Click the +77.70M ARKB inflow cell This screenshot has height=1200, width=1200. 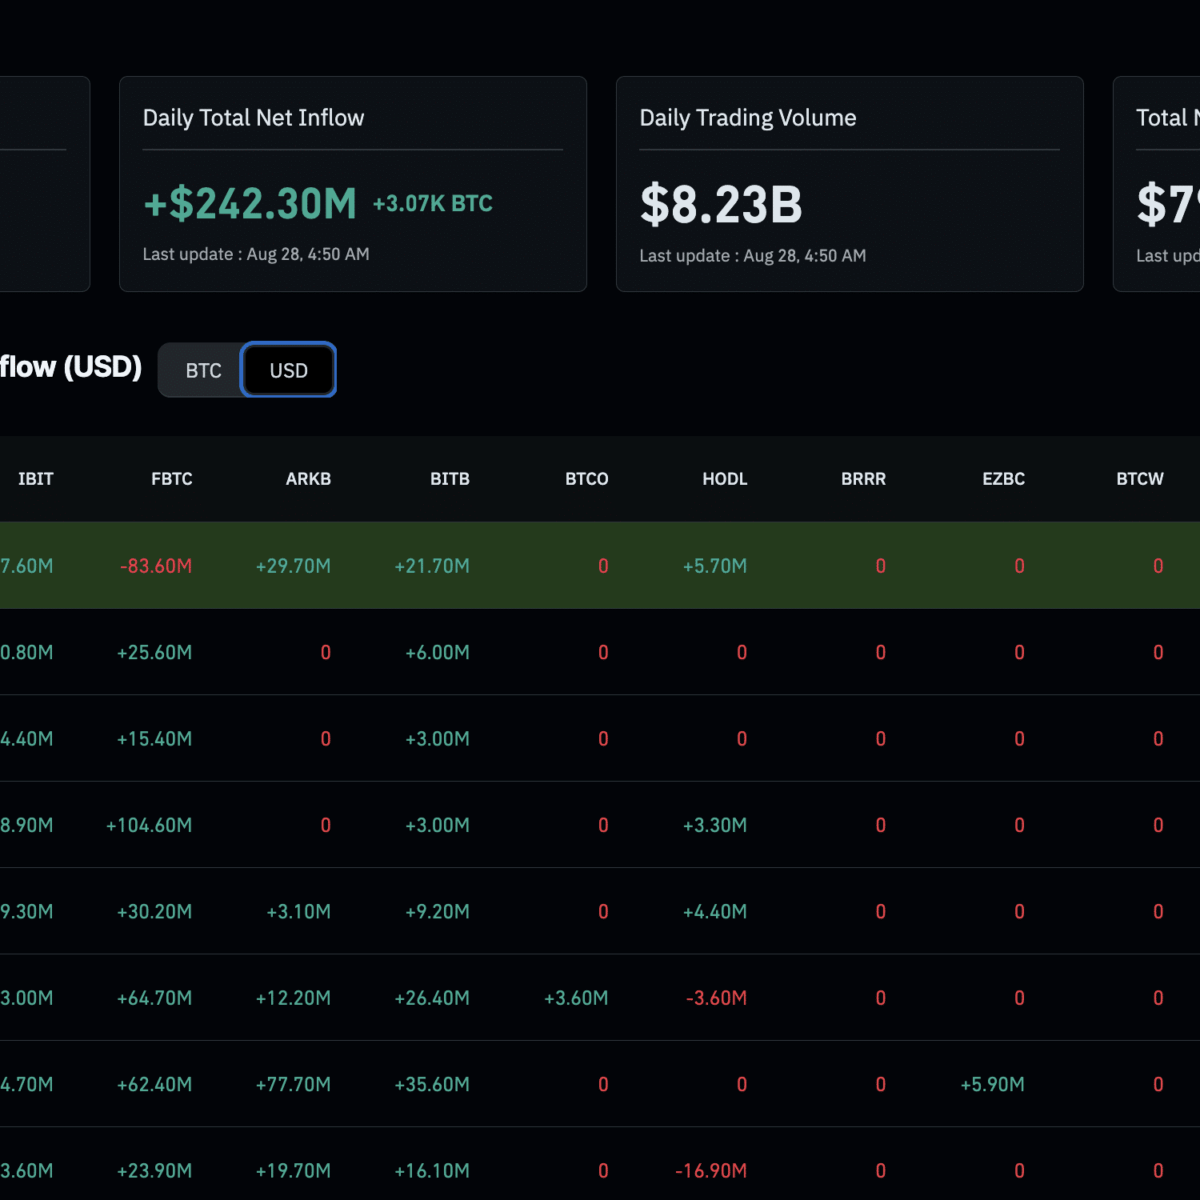293,1084
